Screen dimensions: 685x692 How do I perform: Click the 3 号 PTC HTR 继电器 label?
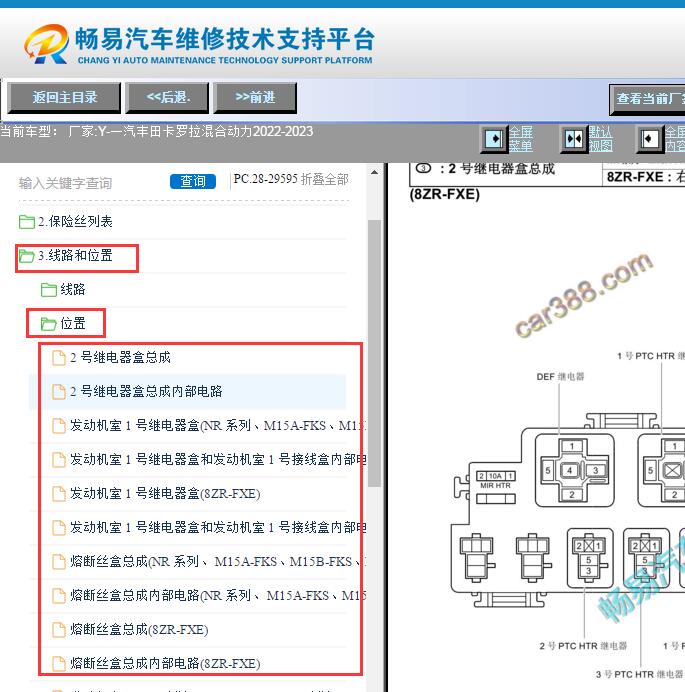(x=639, y=674)
